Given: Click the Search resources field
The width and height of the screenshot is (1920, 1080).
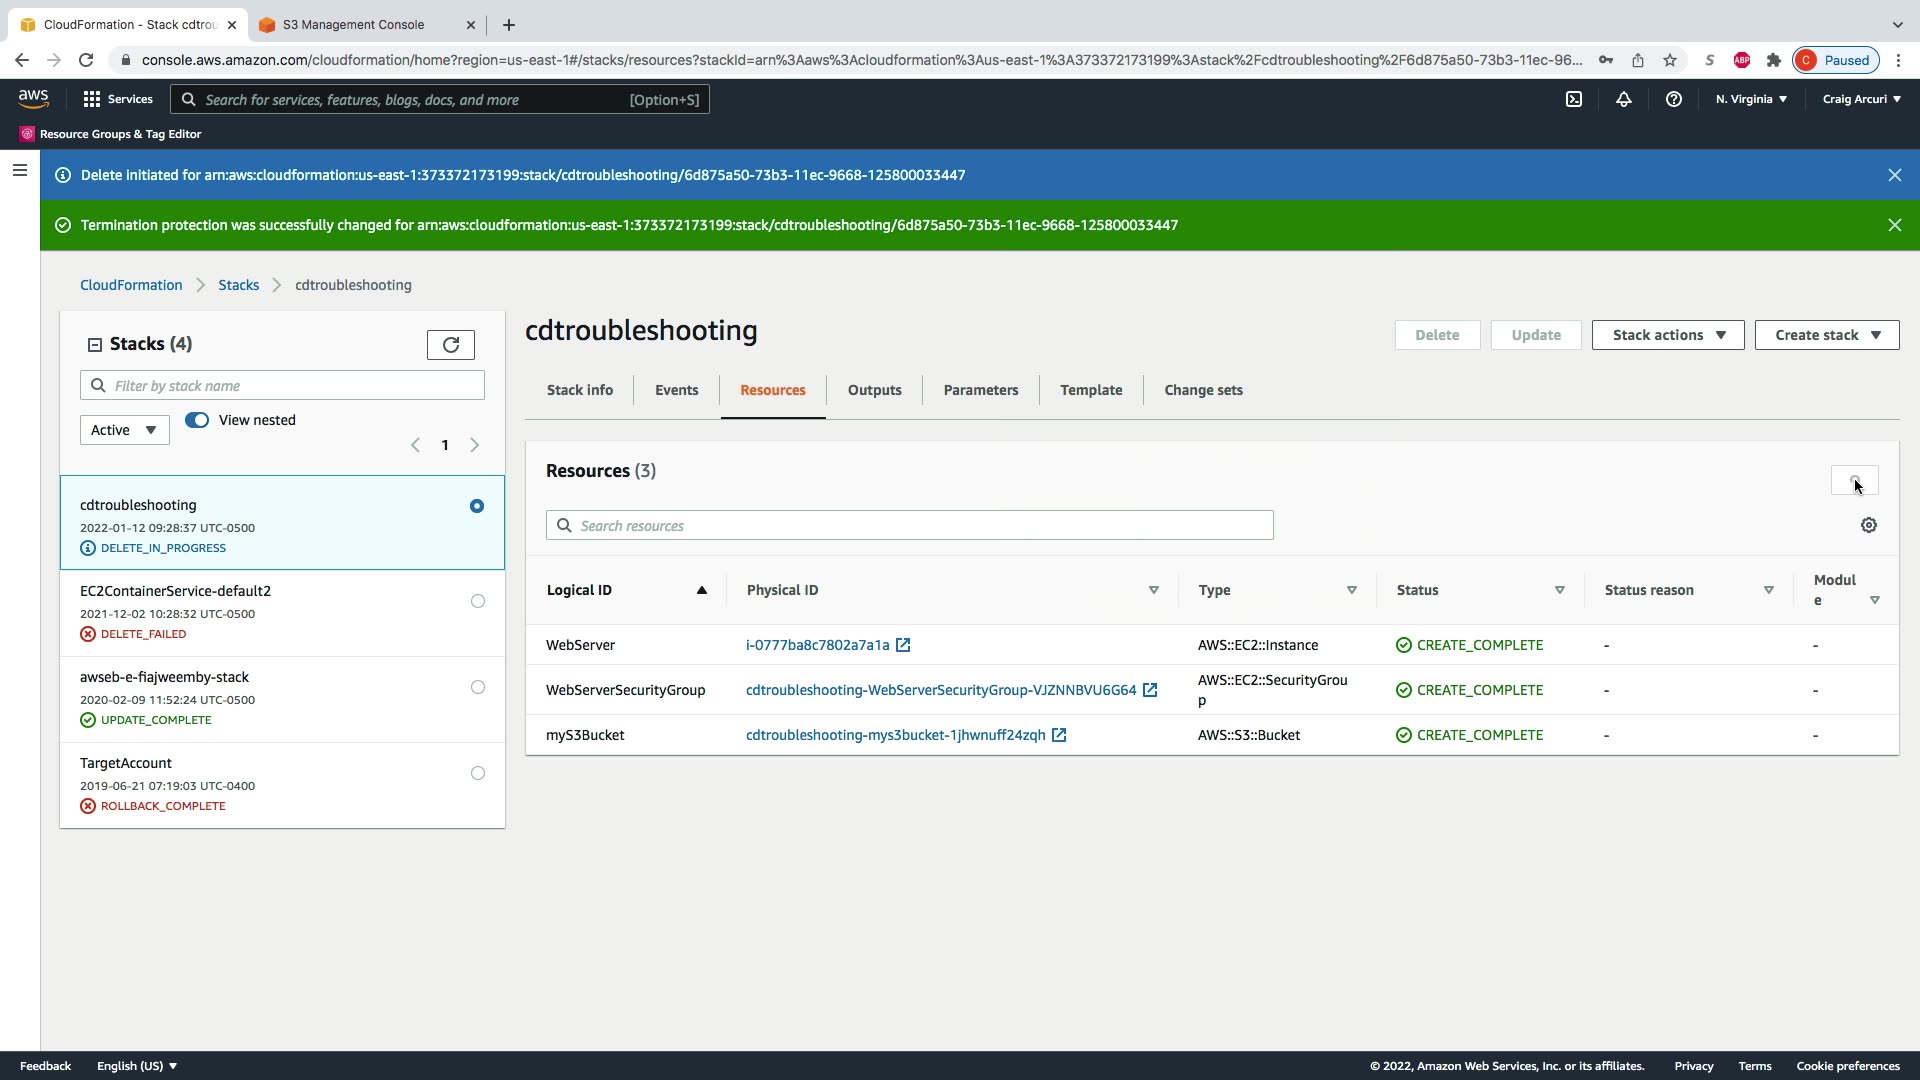Looking at the screenshot, I should tap(909, 526).
